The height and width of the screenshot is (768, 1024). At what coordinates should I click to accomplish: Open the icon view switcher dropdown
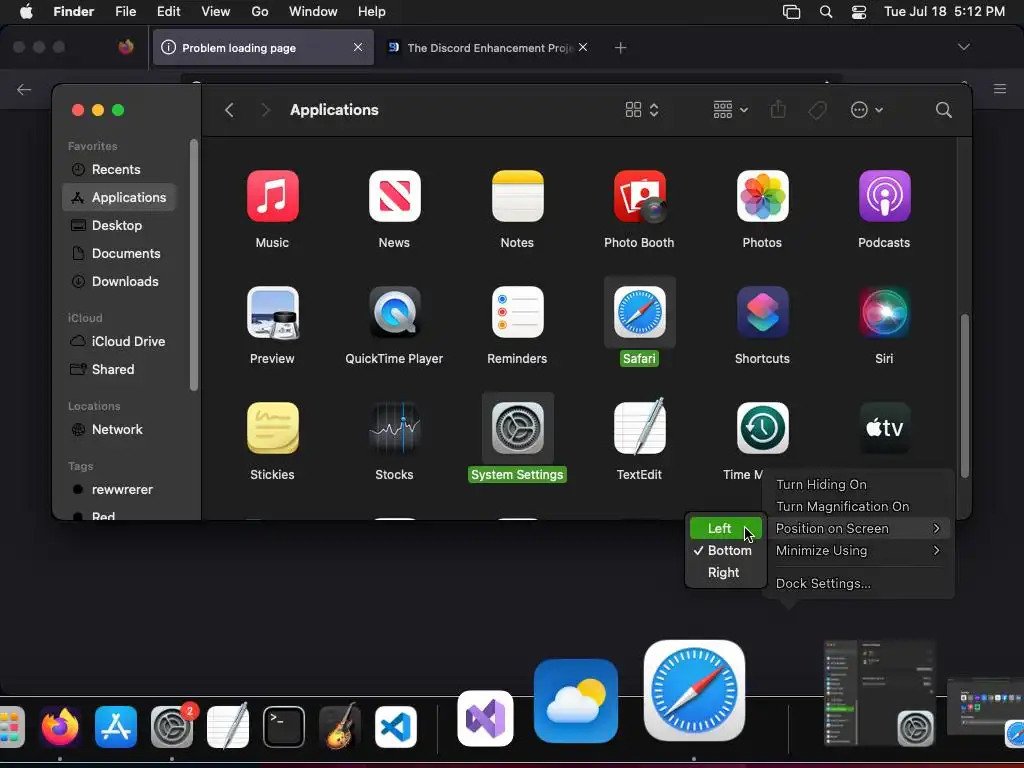642,110
